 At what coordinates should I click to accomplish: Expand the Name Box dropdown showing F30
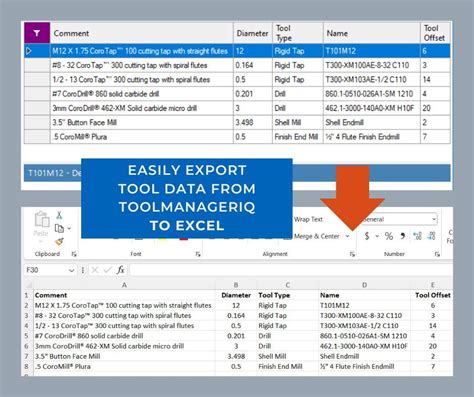[x=71, y=270]
